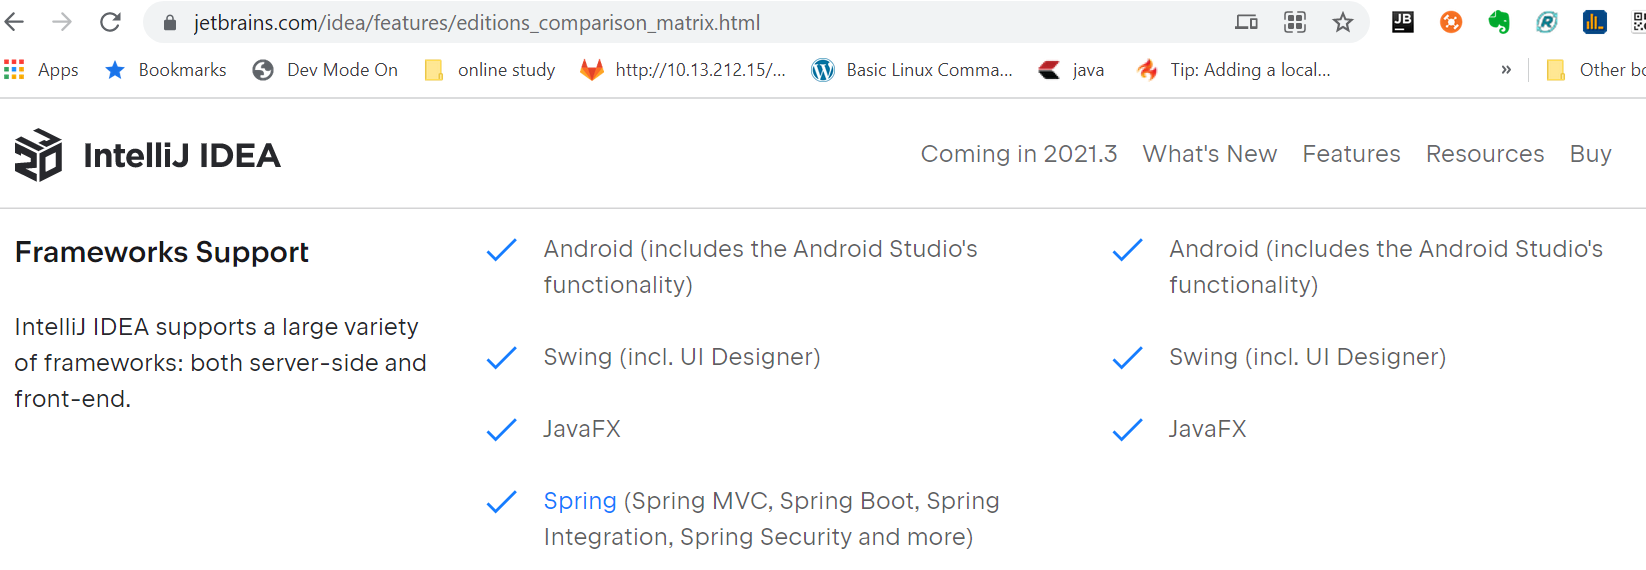The height and width of the screenshot is (570, 1646).
Task: Open the Coming in 2021.3 menu item
Action: pos(1019,154)
